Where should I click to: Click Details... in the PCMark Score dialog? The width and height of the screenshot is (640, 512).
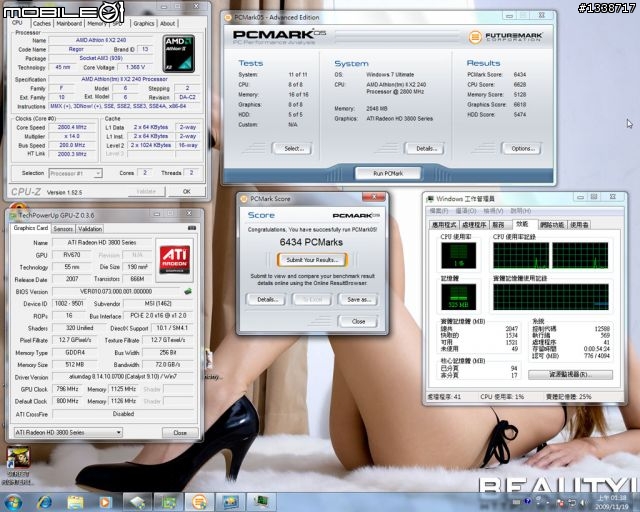pos(267,299)
